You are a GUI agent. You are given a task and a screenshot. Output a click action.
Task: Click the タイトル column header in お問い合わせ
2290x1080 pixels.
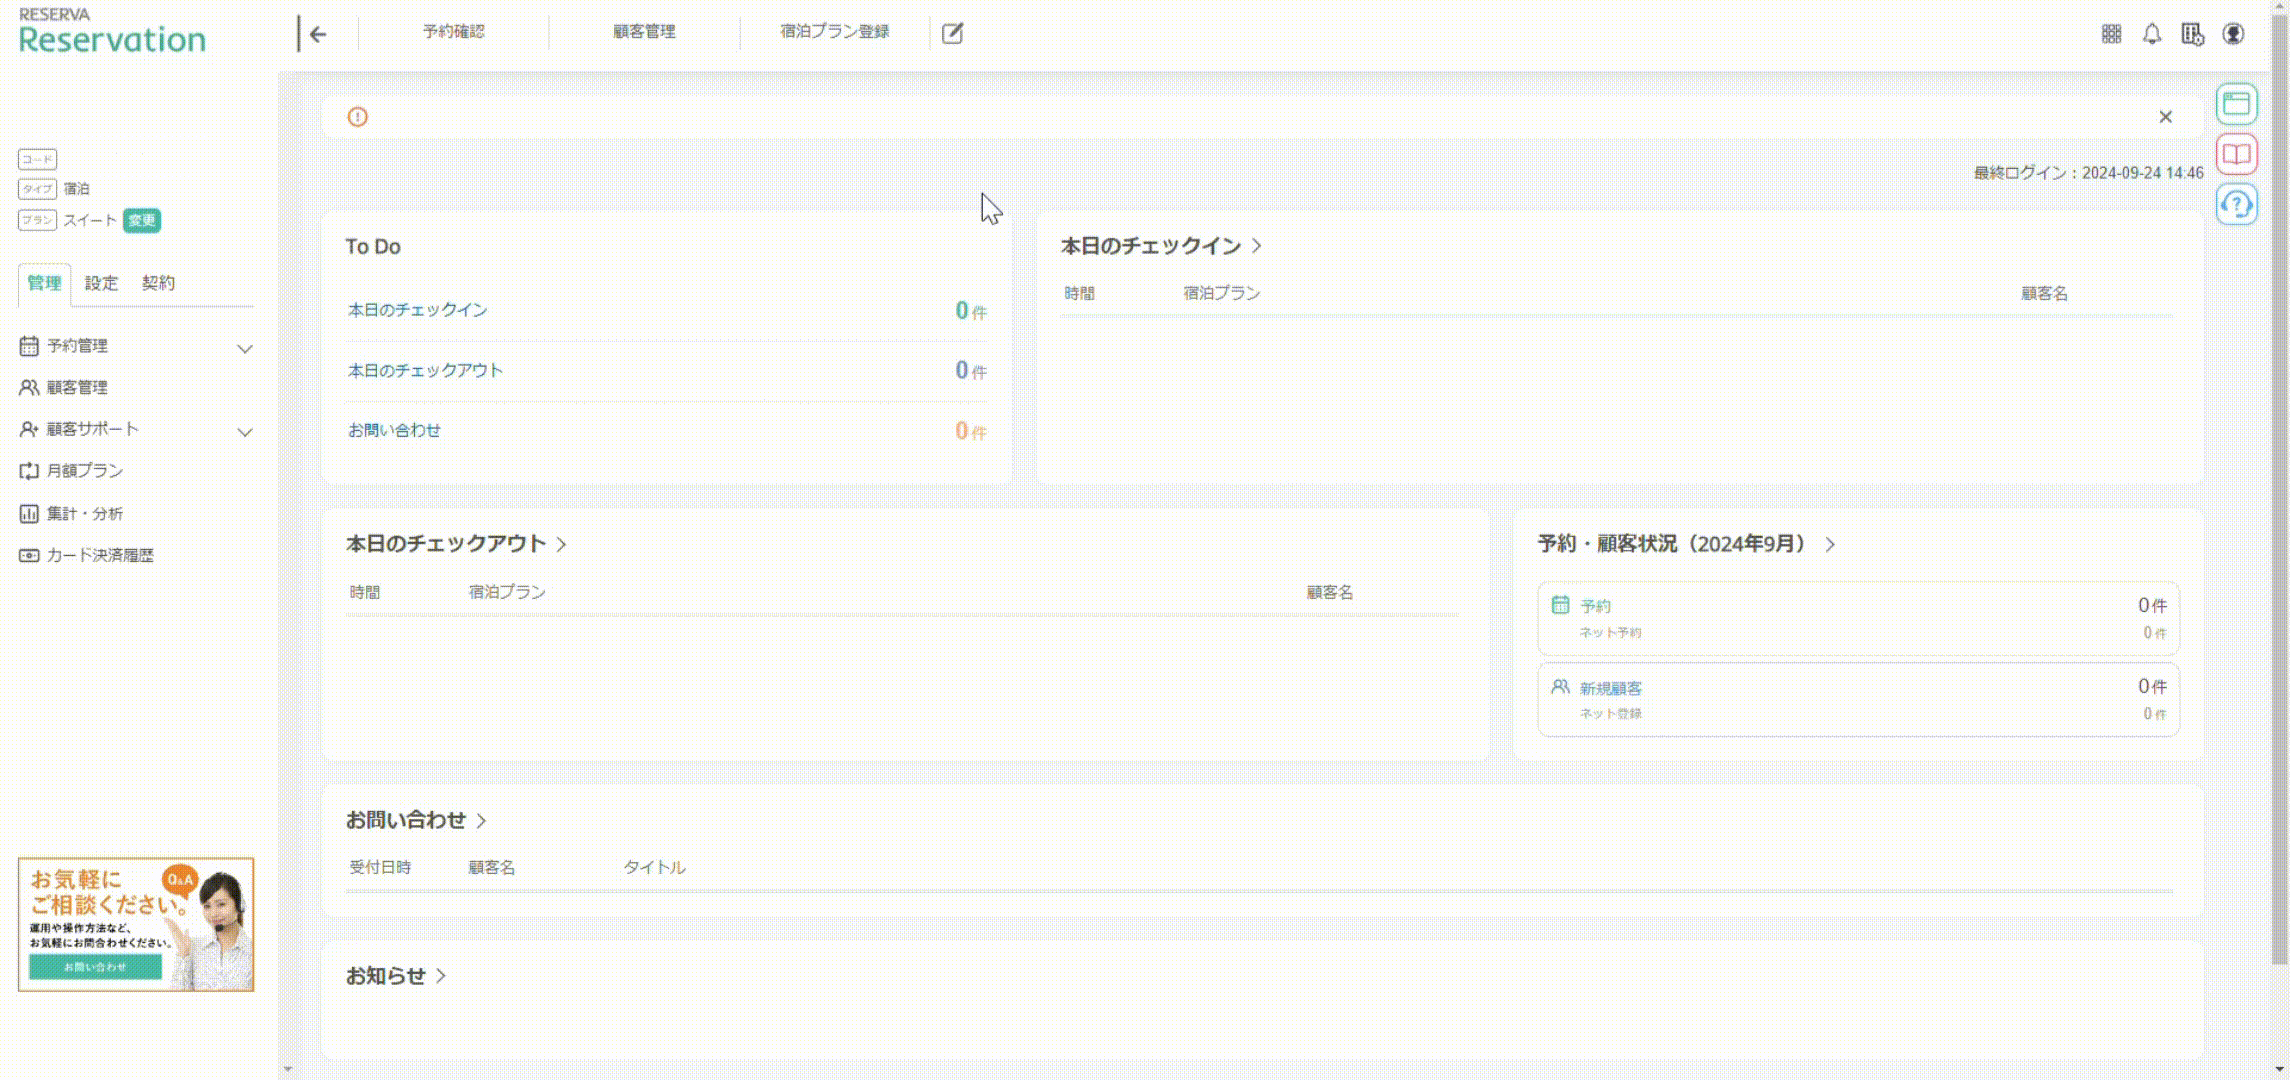(x=654, y=867)
